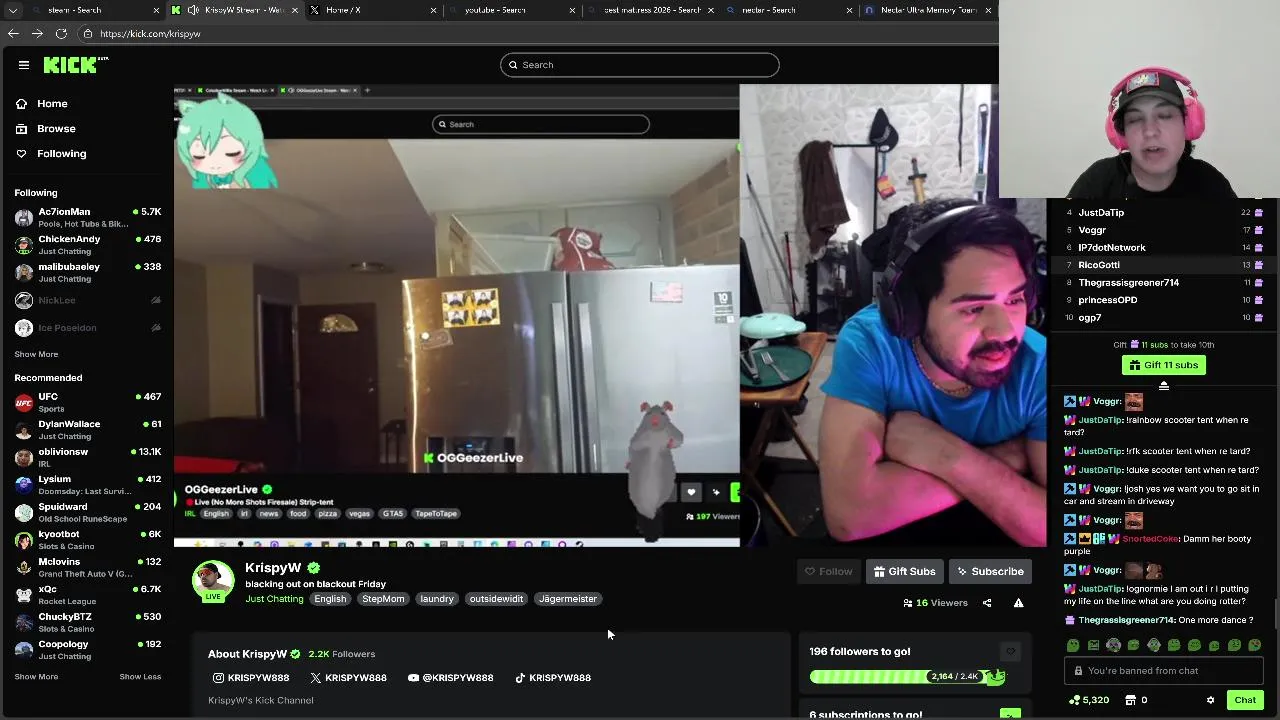Viewport: 1280px width, 720px height.
Task: Click JustDaTip in gift leaderboard
Action: pyautogui.click(x=1101, y=213)
